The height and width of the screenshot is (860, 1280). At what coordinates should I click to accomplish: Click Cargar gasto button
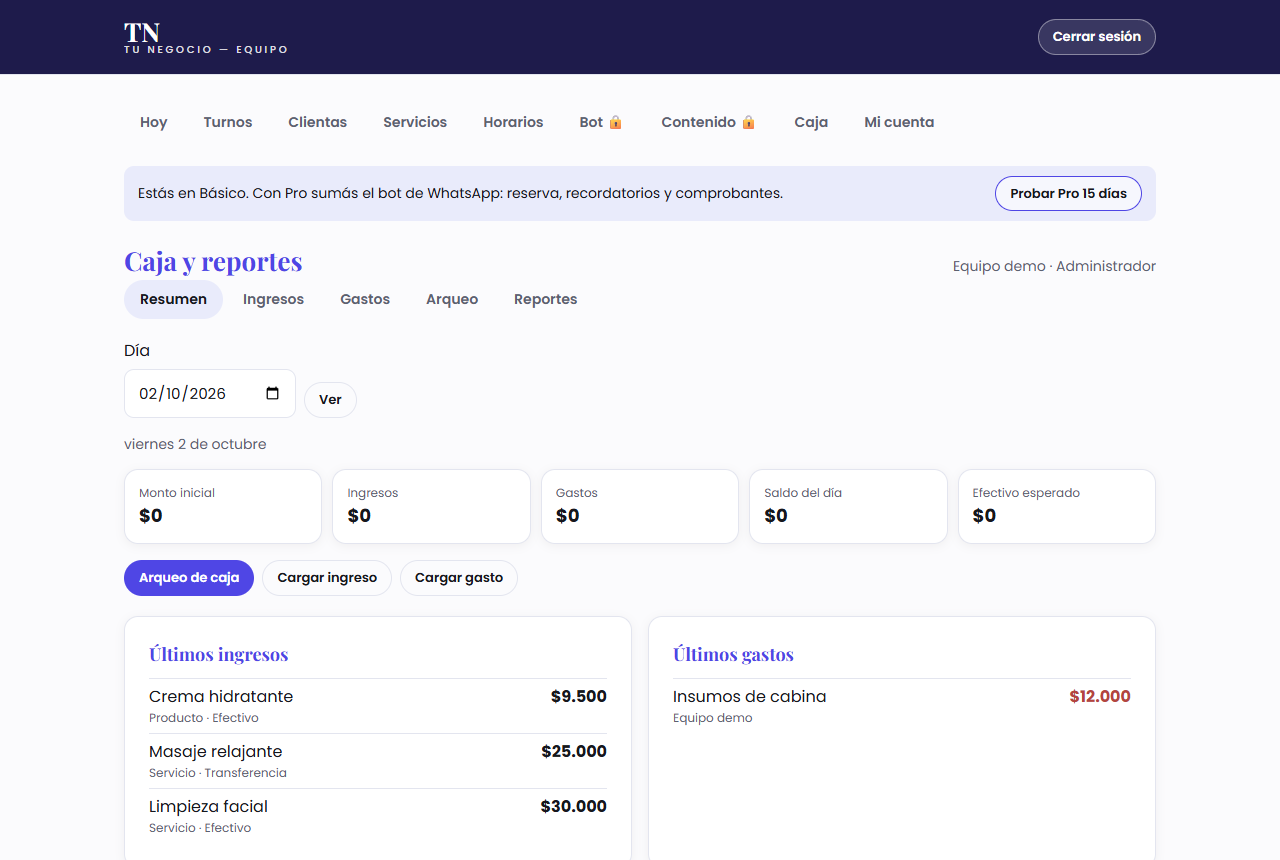(x=459, y=578)
